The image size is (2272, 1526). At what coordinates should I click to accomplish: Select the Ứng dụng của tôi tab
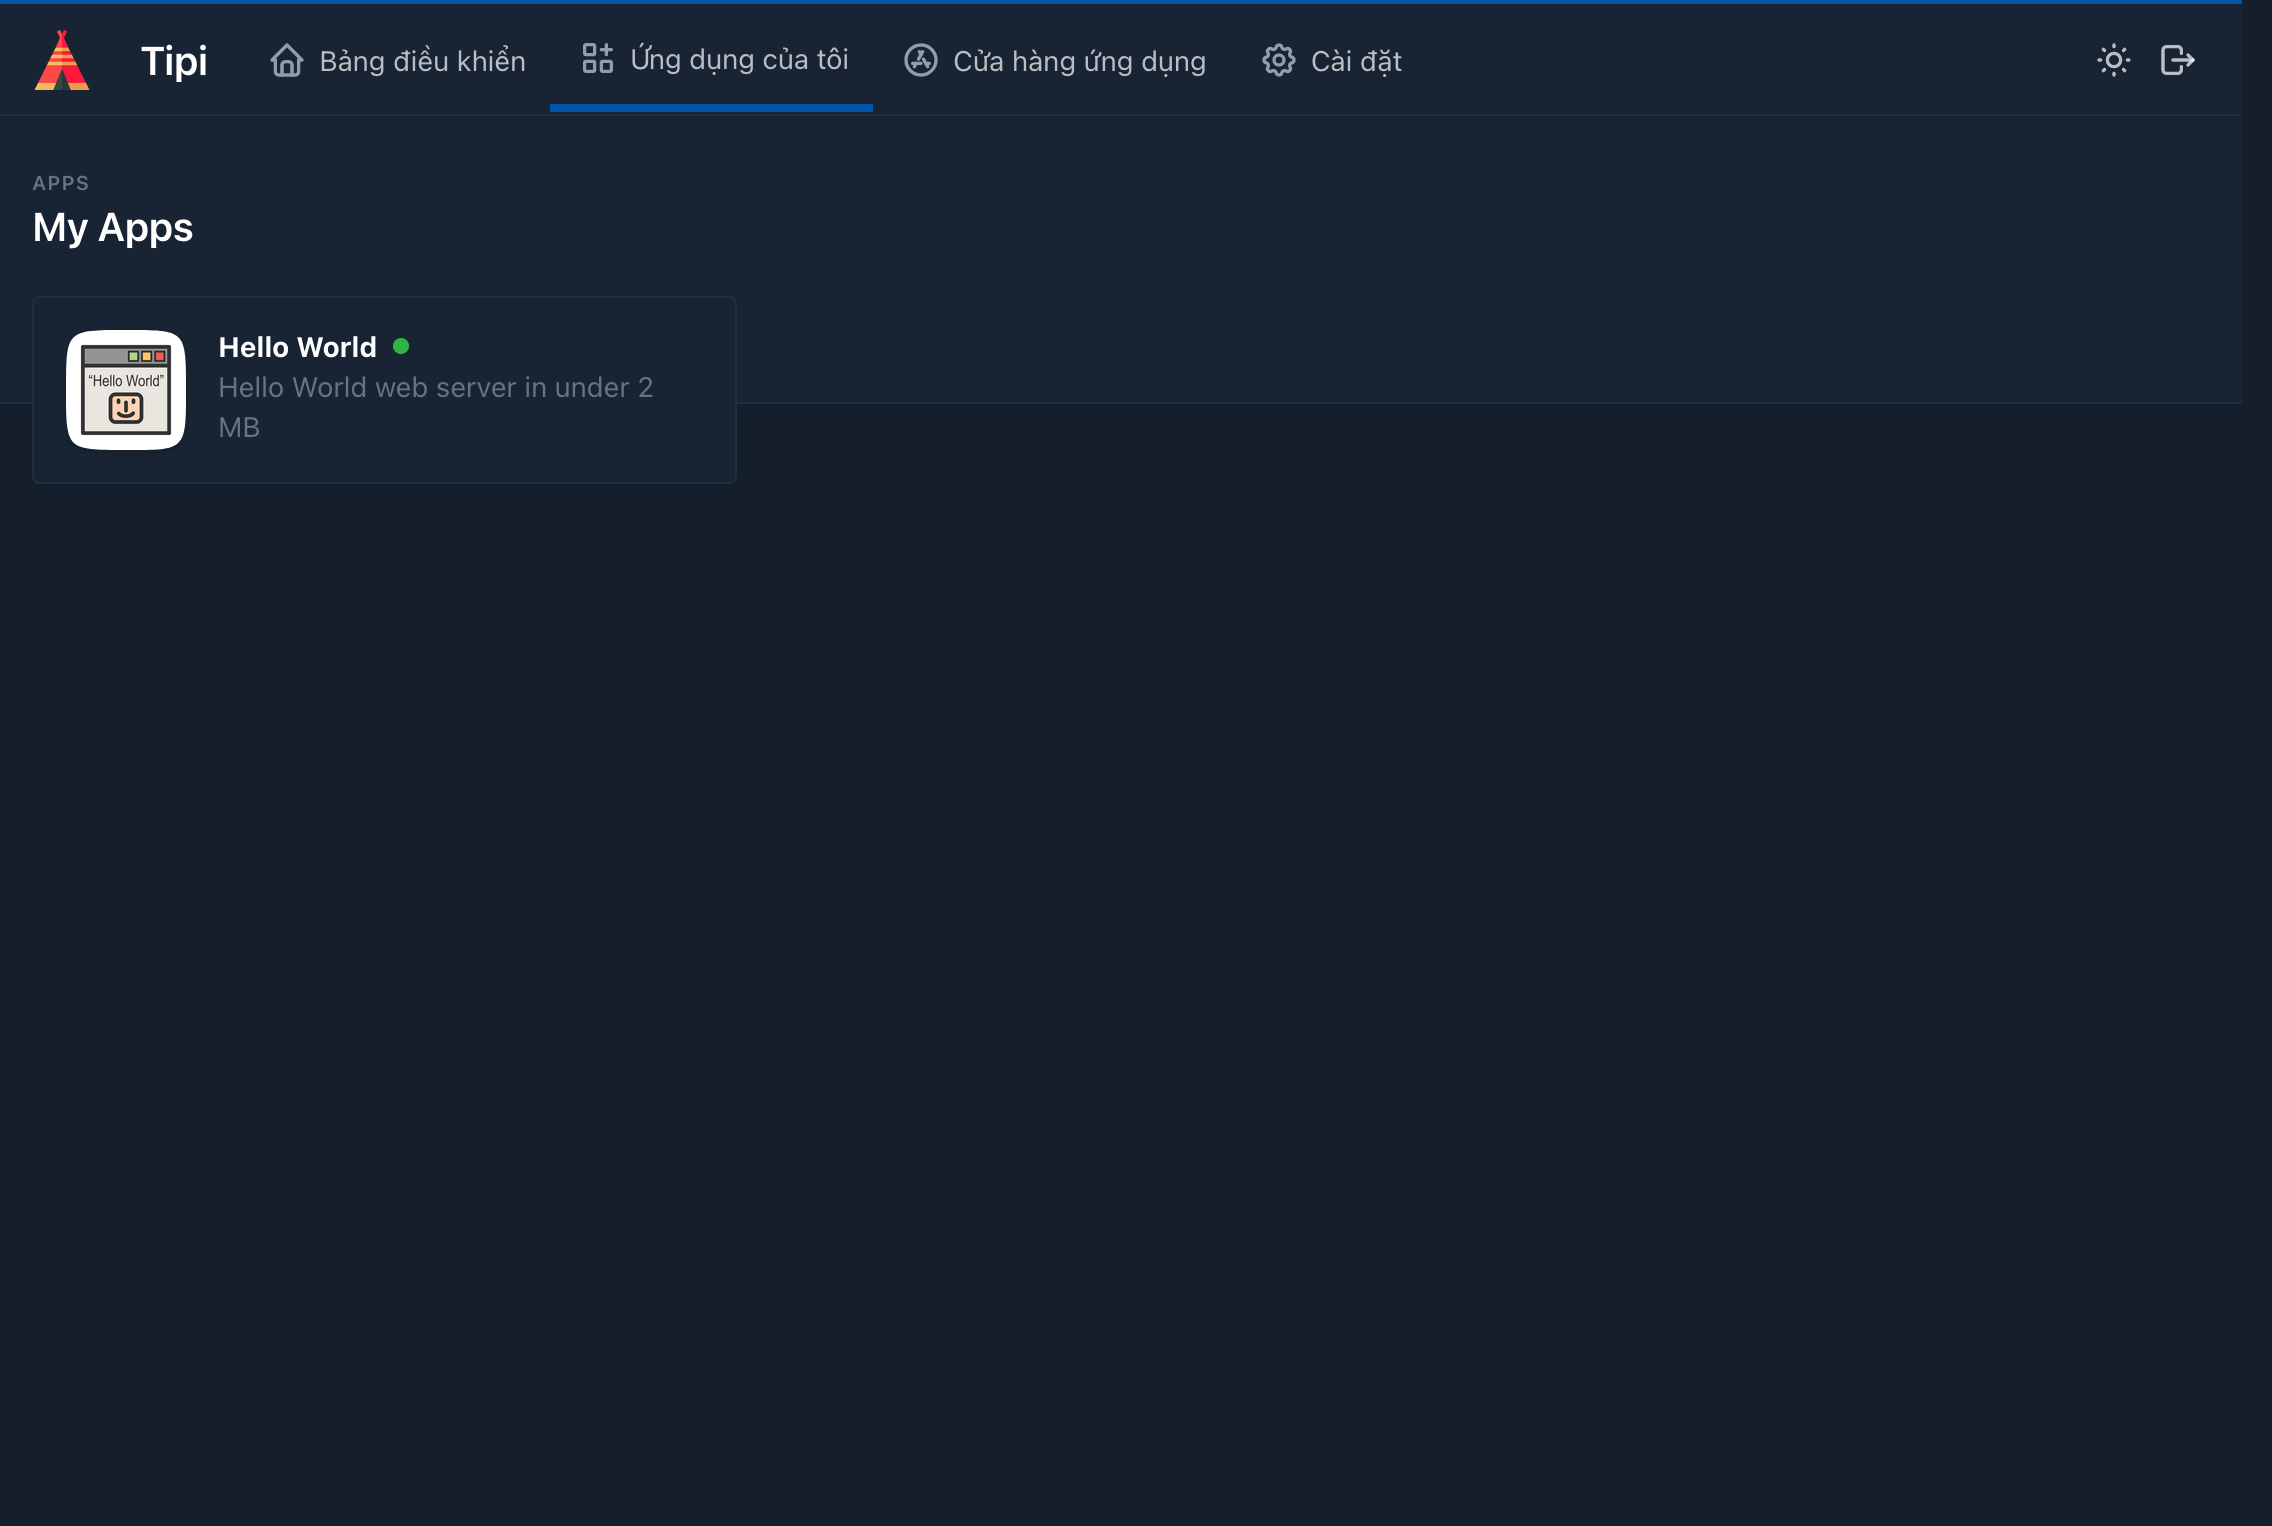point(739,60)
